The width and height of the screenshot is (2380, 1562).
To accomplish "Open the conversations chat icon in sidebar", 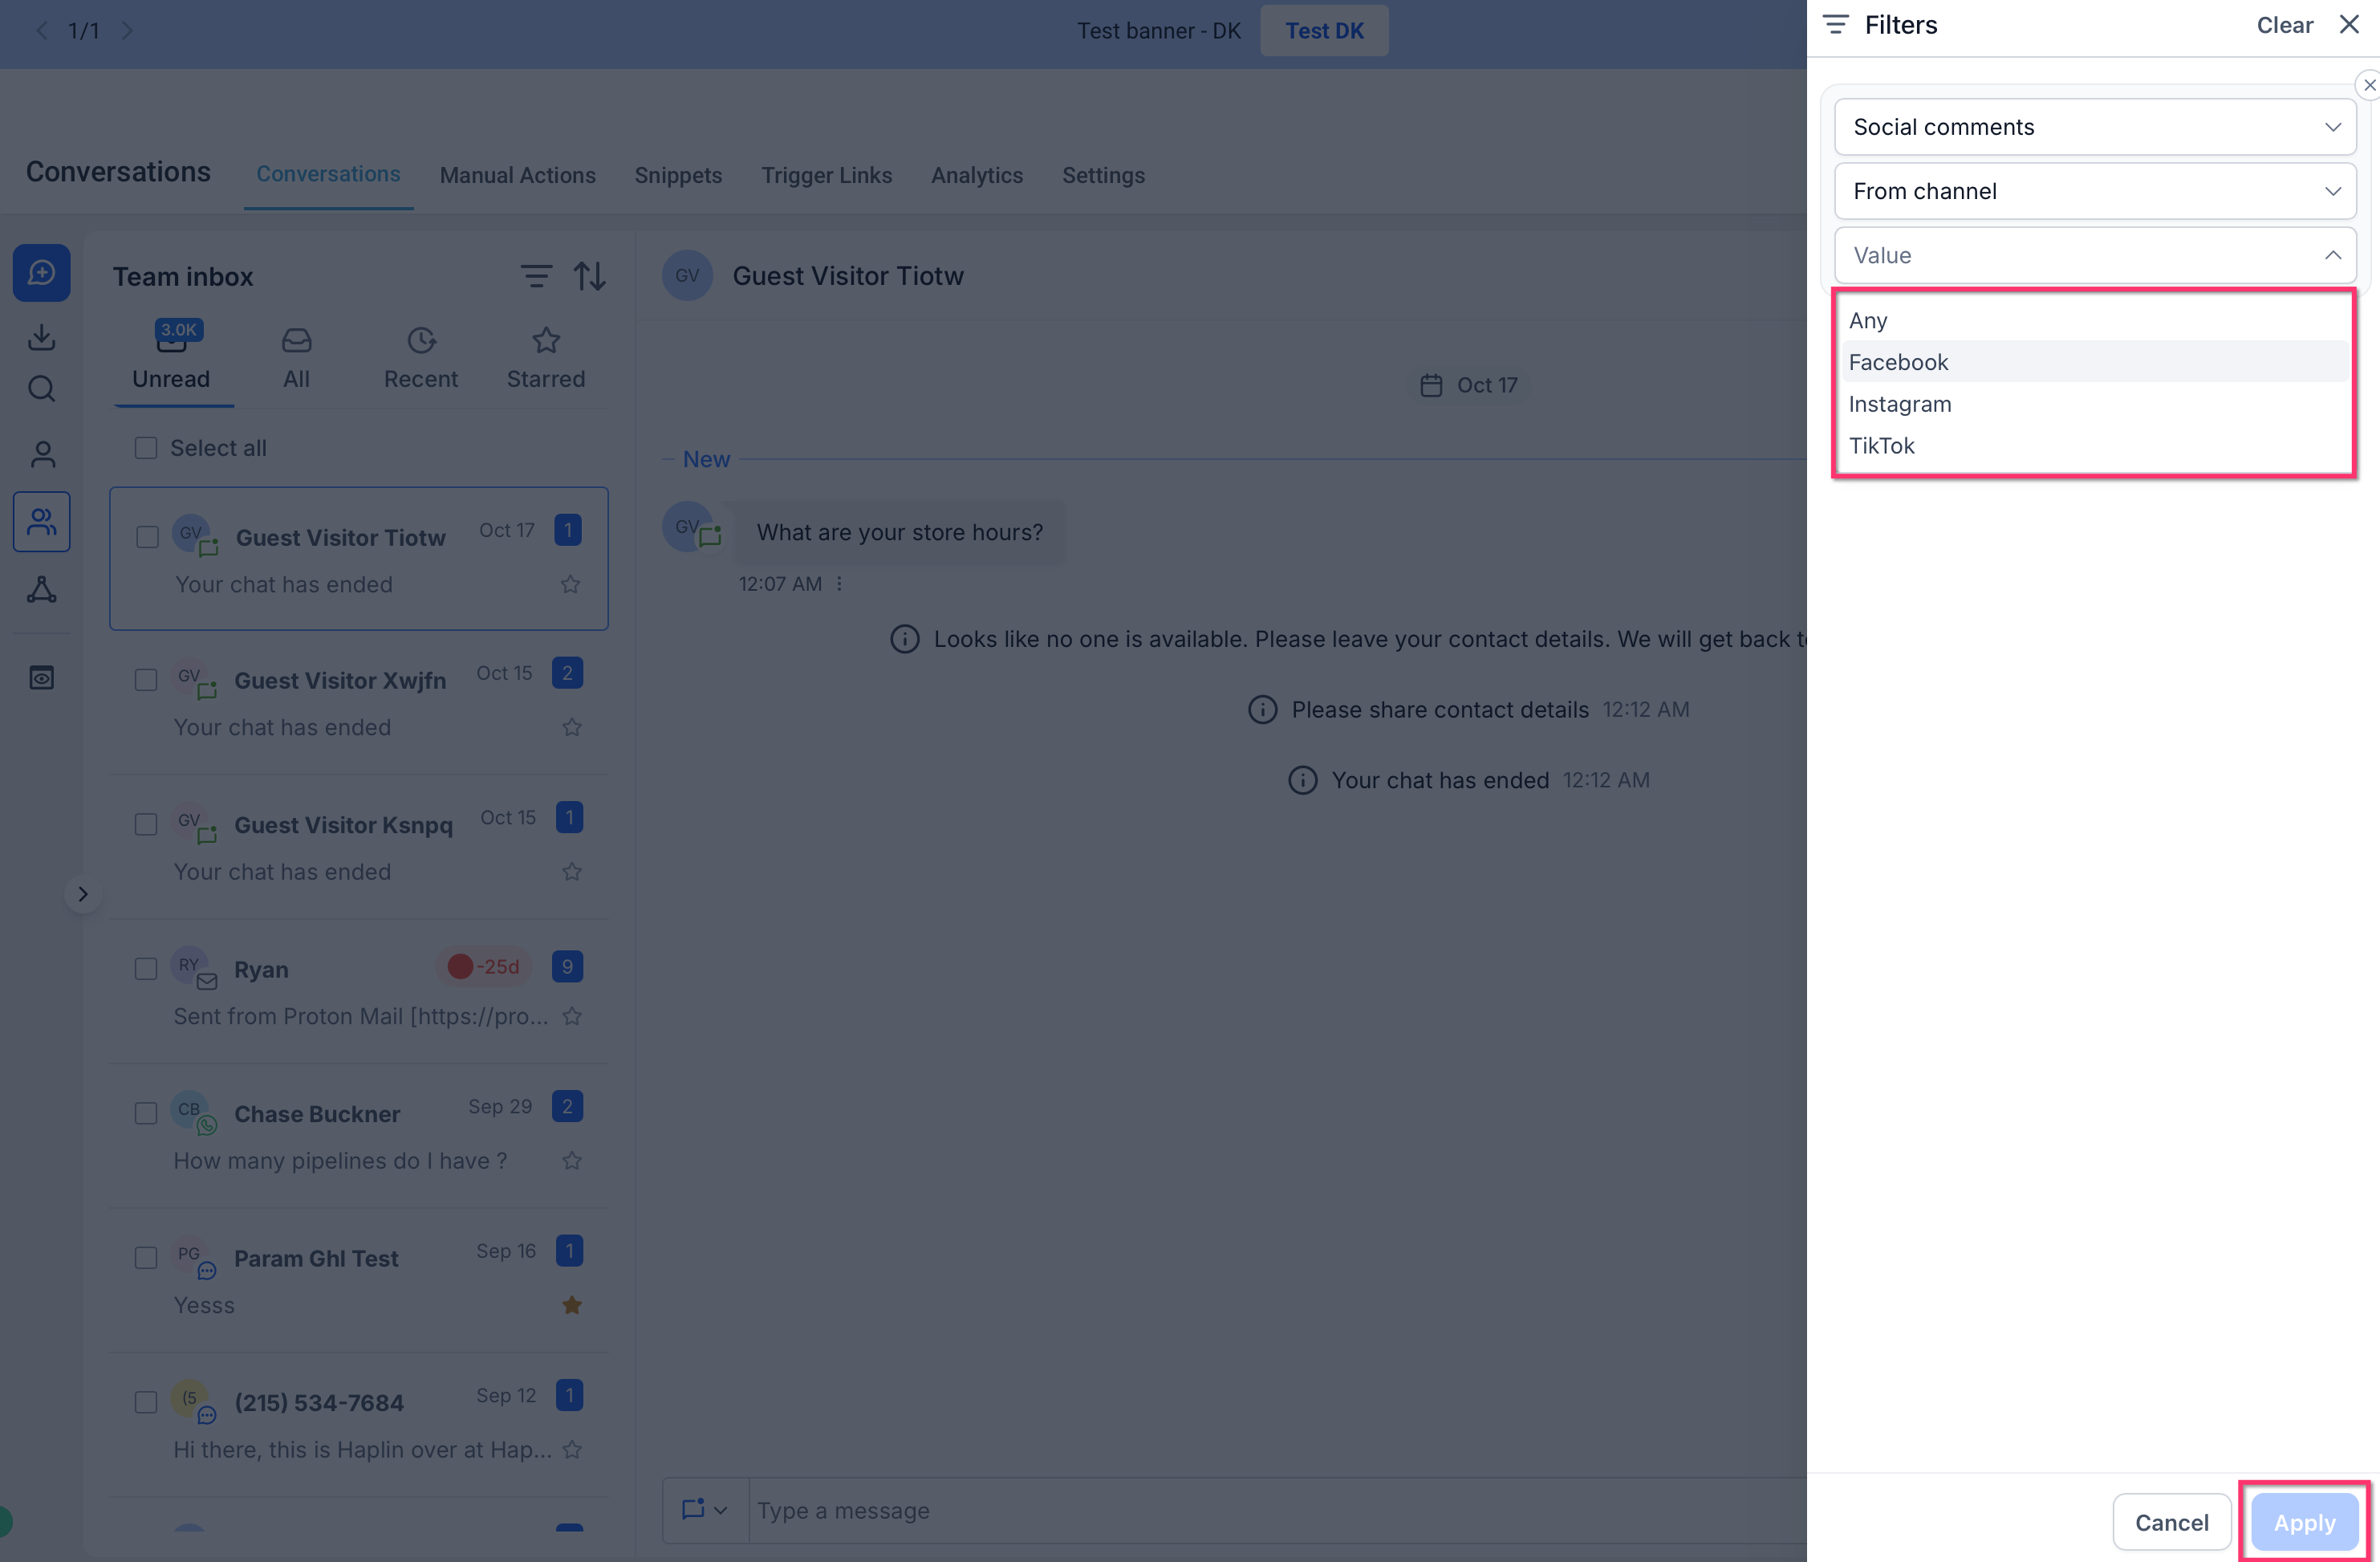I will 41,273.
